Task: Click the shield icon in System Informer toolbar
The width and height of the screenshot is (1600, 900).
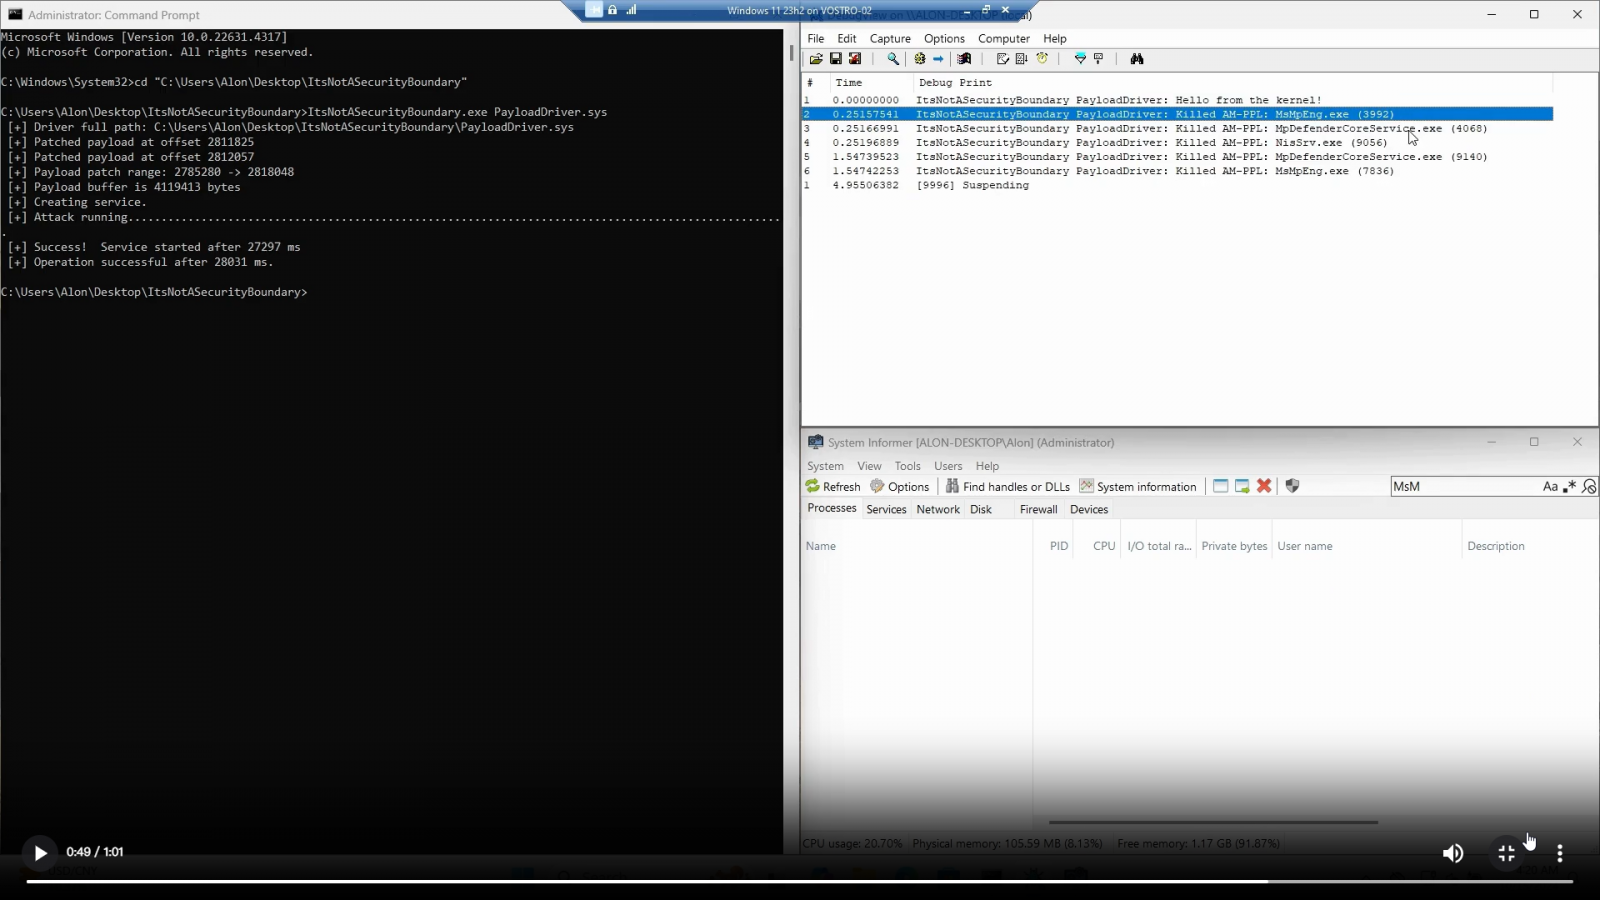Action: pyautogui.click(x=1292, y=486)
